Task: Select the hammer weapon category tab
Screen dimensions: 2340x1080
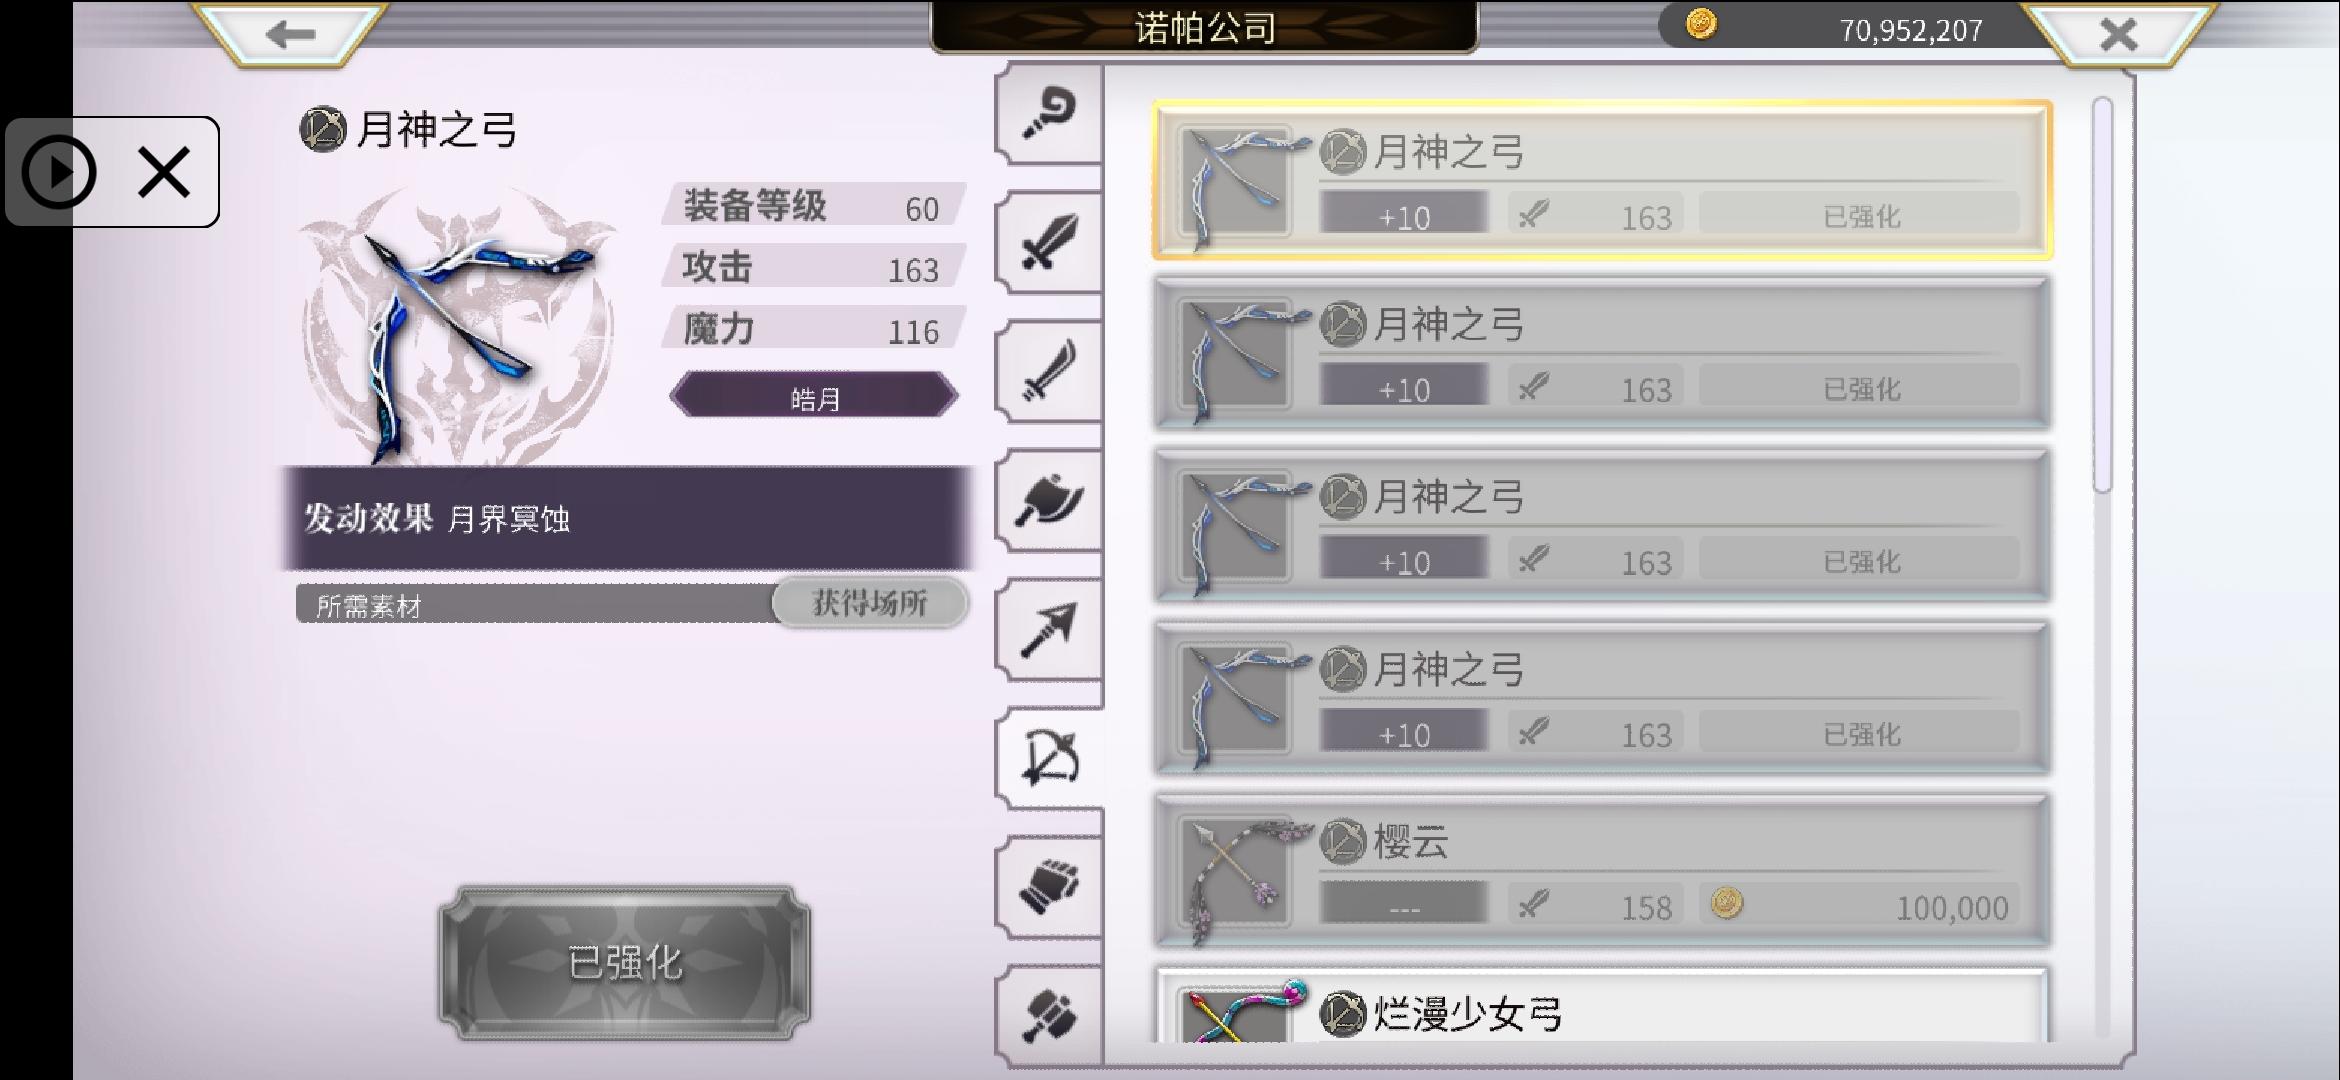Action: (1049, 1015)
